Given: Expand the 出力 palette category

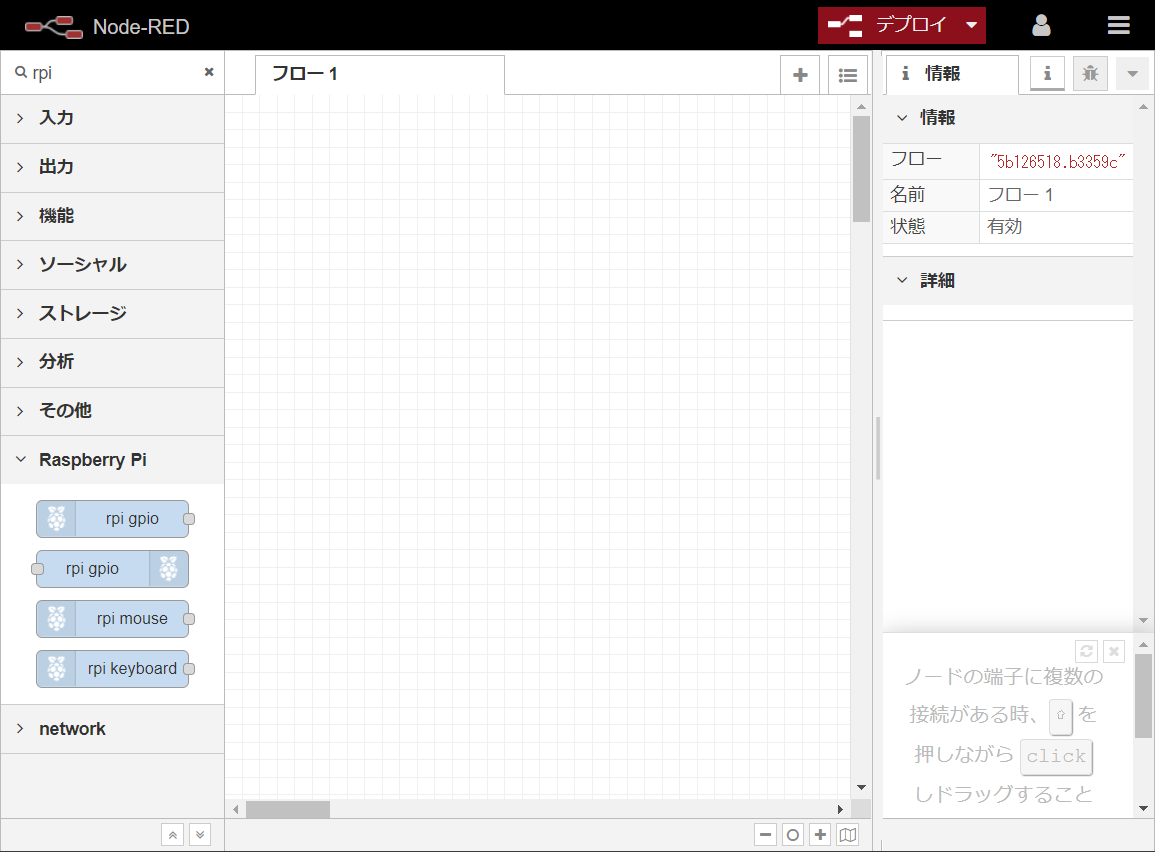Looking at the screenshot, I should pyautogui.click(x=113, y=168).
